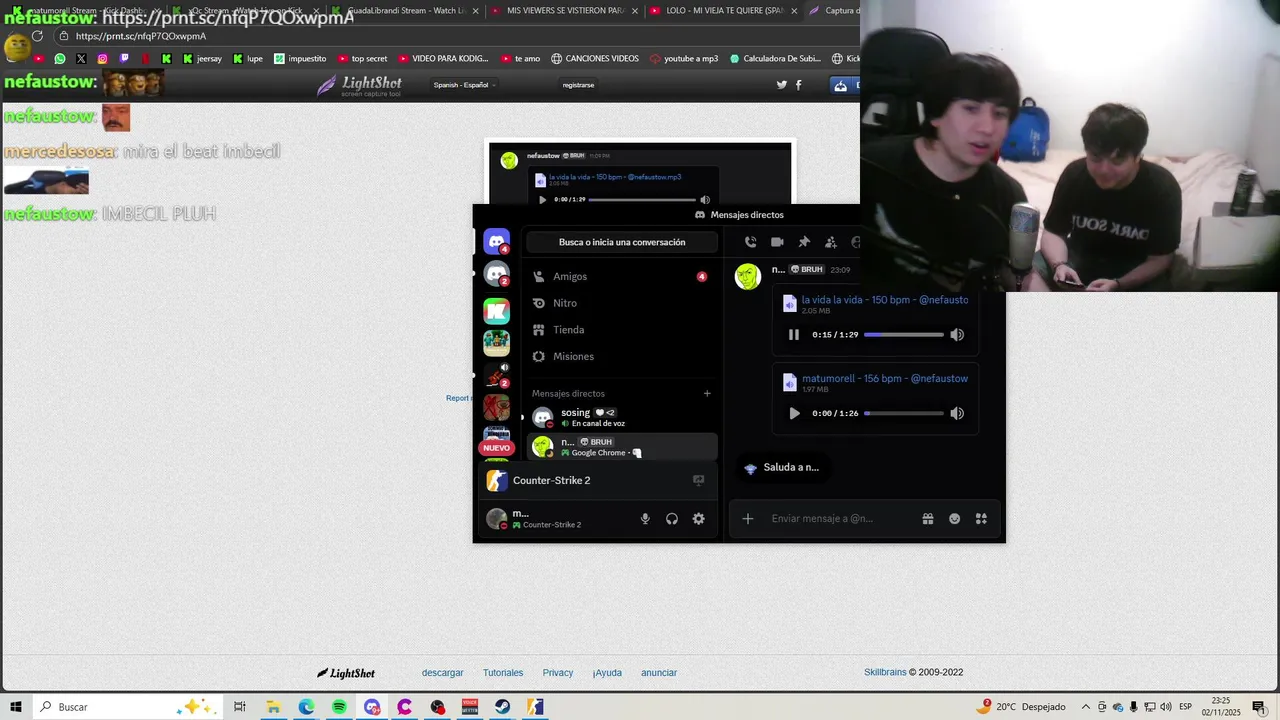This screenshot has height=720, width=1280.
Task: Open Counter-Strike 2 activity panel
Action: pos(596,480)
